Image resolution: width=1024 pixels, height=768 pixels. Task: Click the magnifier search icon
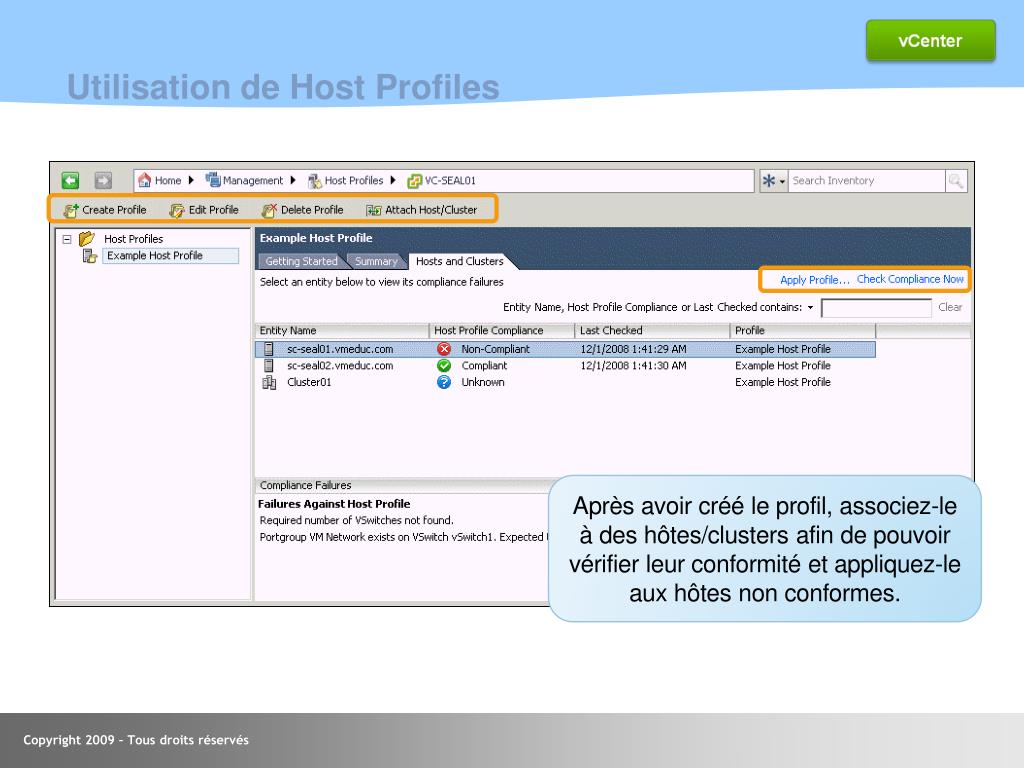coord(956,181)
